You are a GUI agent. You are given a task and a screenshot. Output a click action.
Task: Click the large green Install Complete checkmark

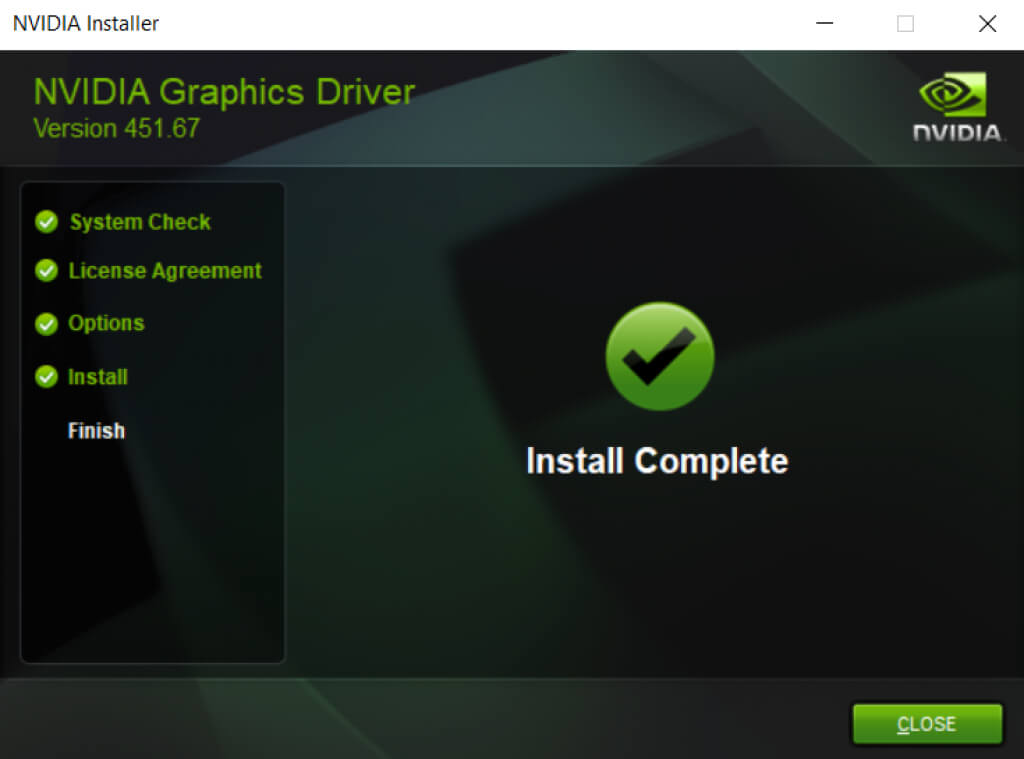point(660,356)
